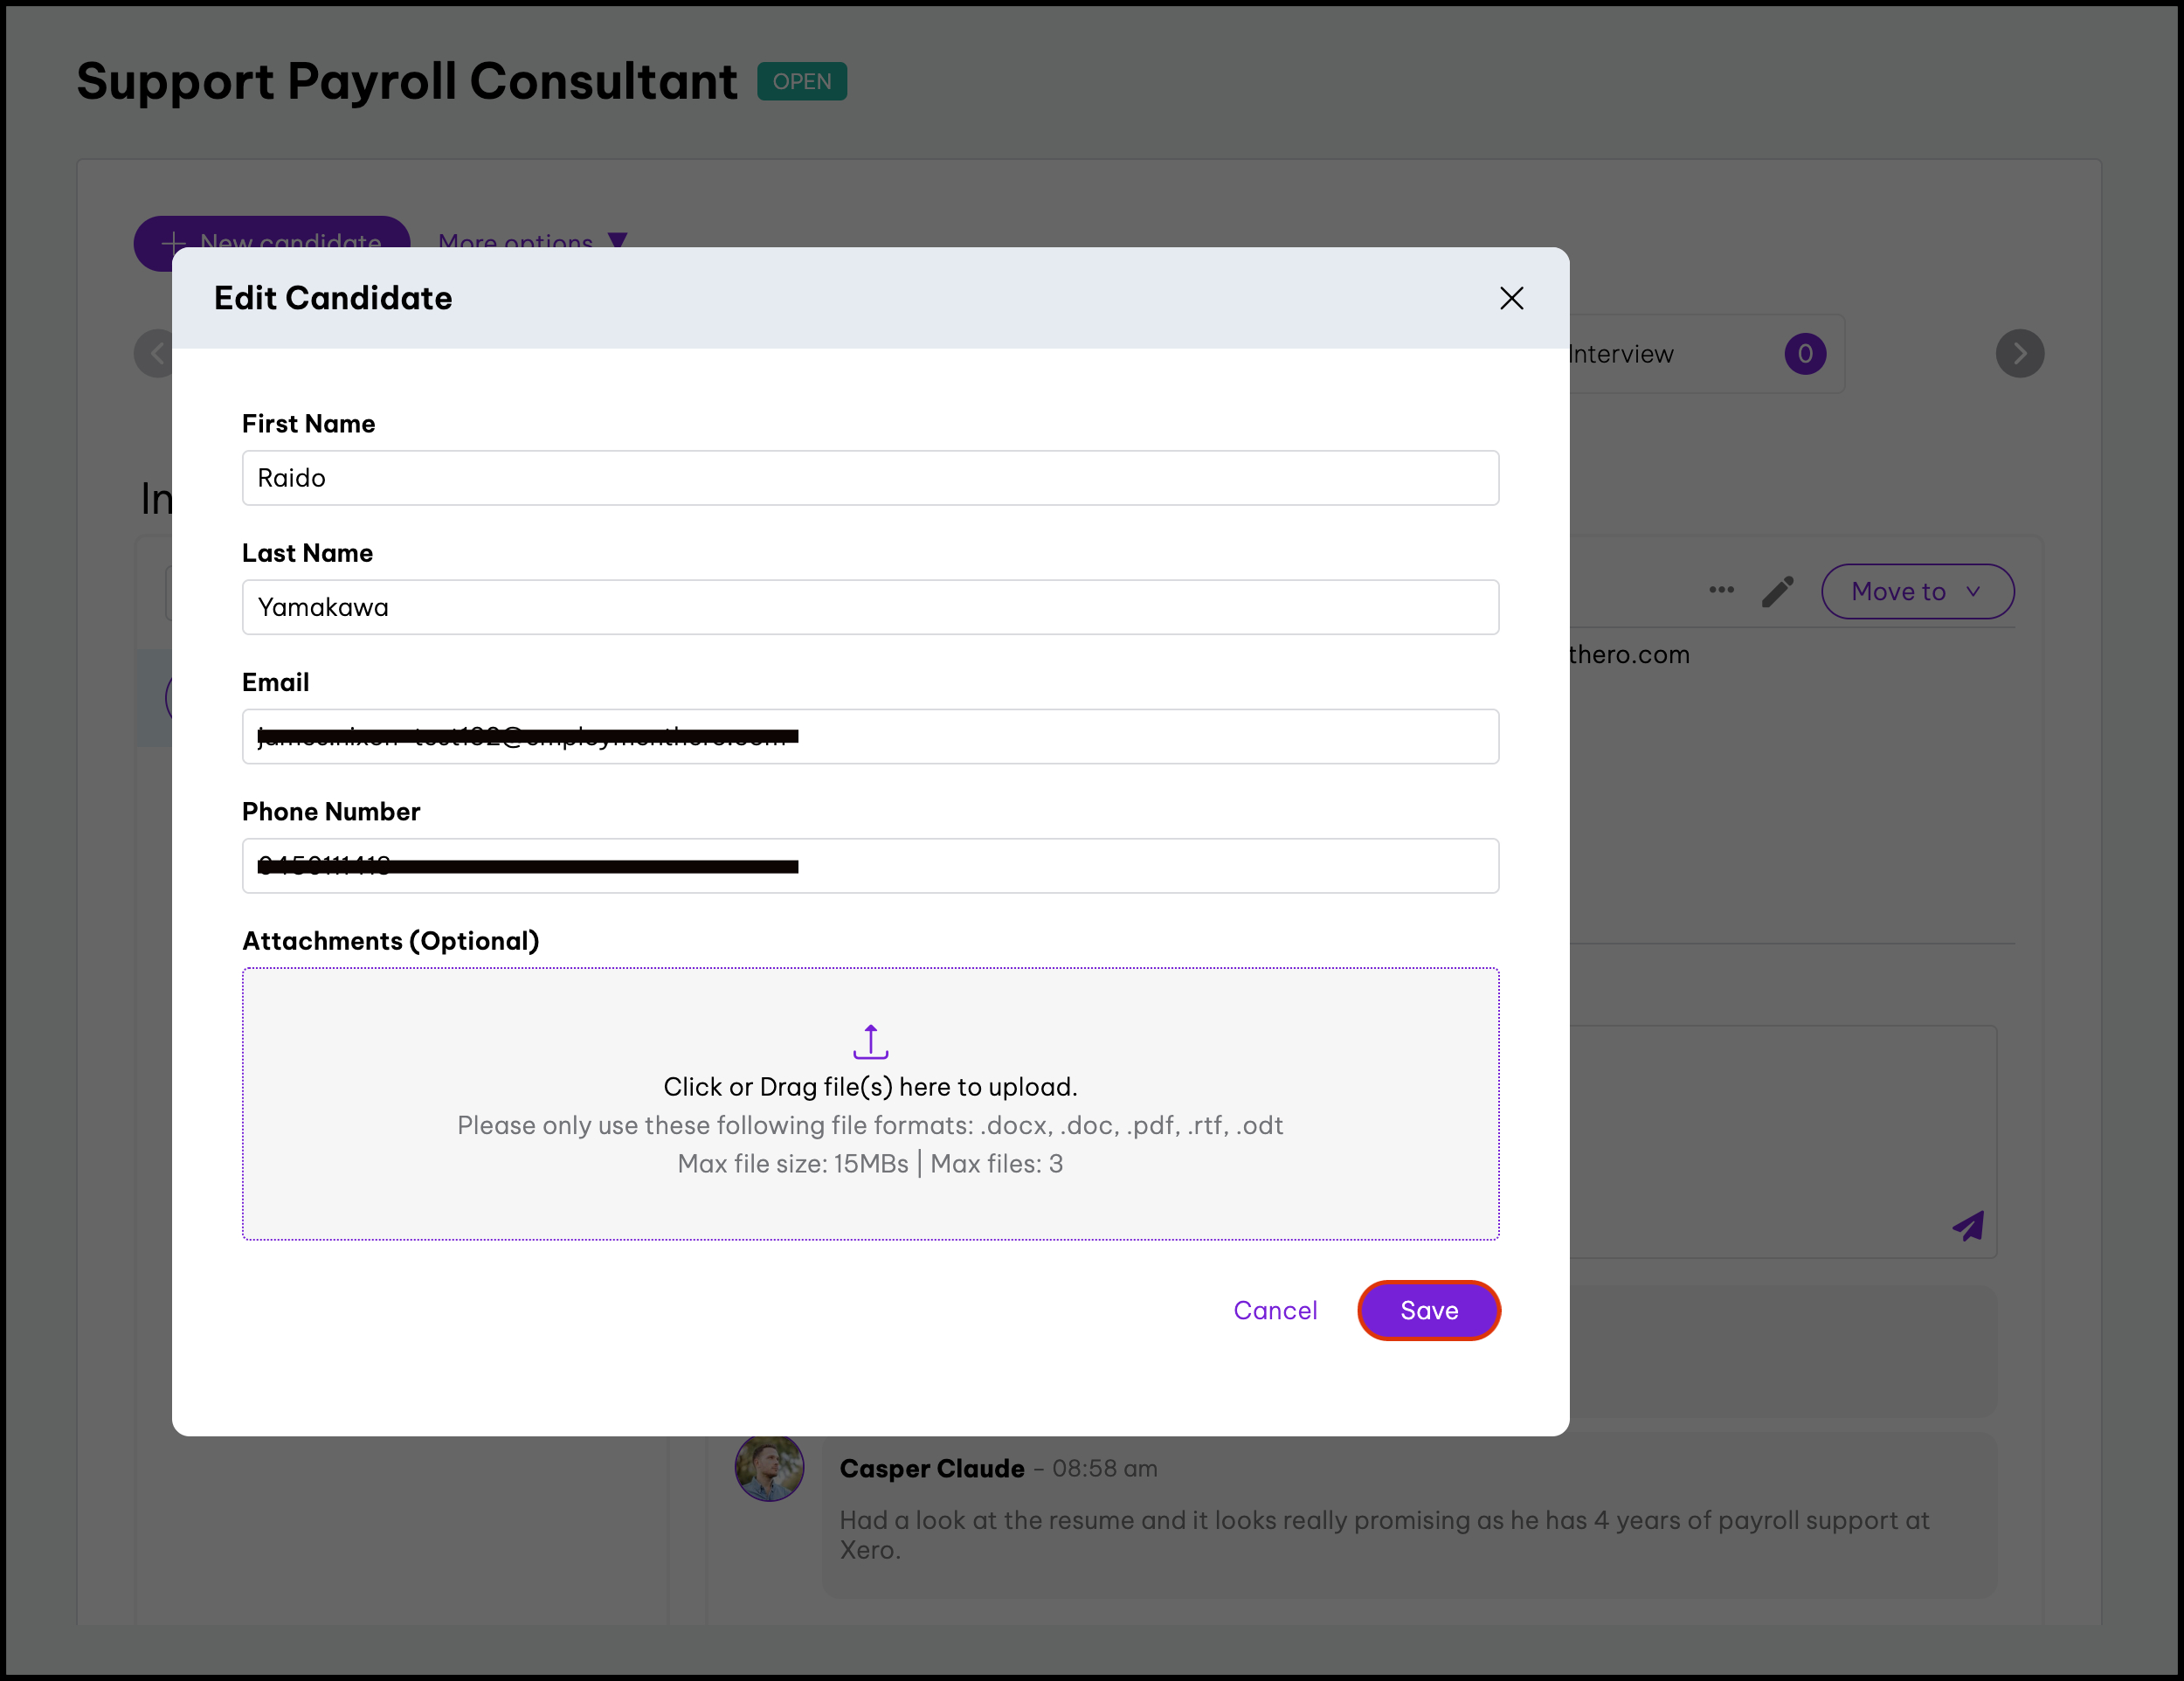
Task: Open the three-dots more actions menu
Action: pyautogui.click(x=1721, y=590)
